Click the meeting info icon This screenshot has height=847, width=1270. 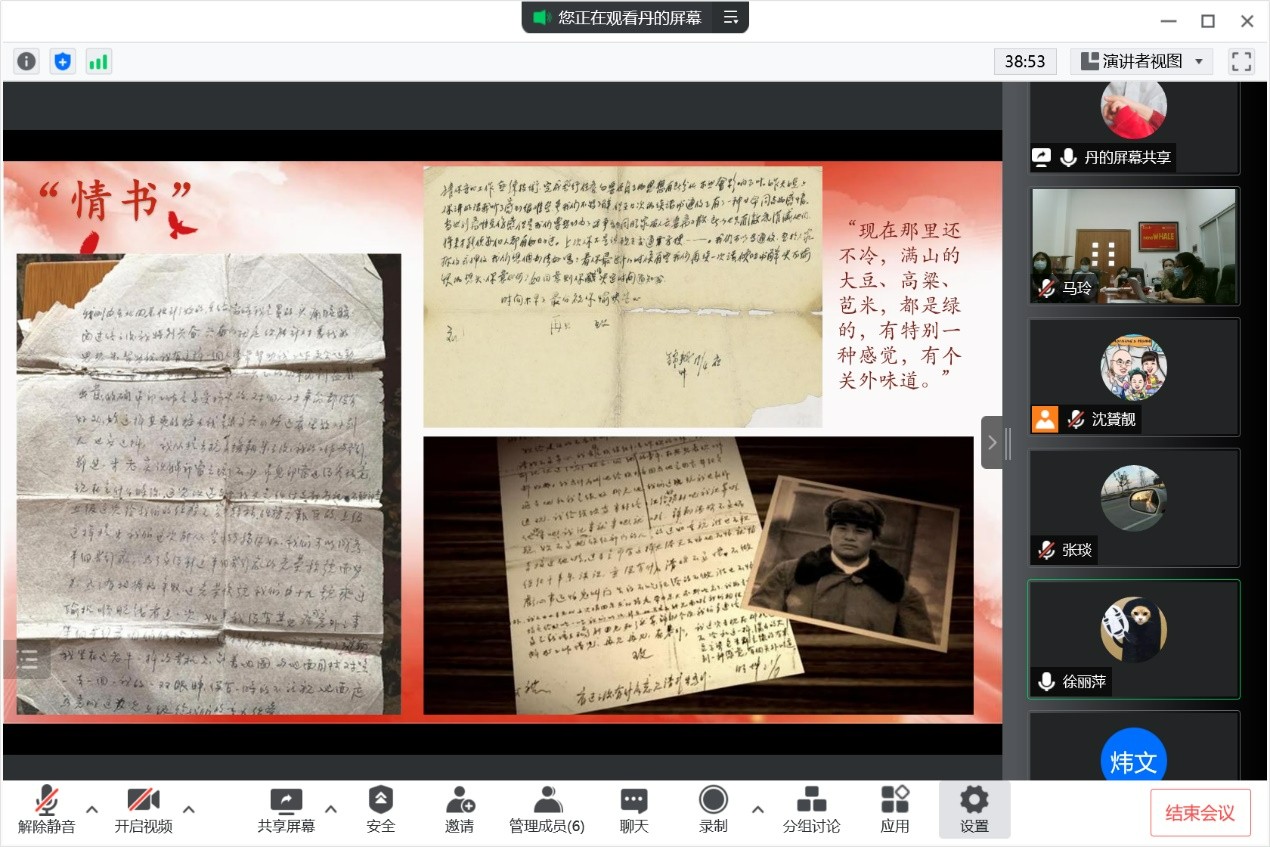(x=26, y=61)
